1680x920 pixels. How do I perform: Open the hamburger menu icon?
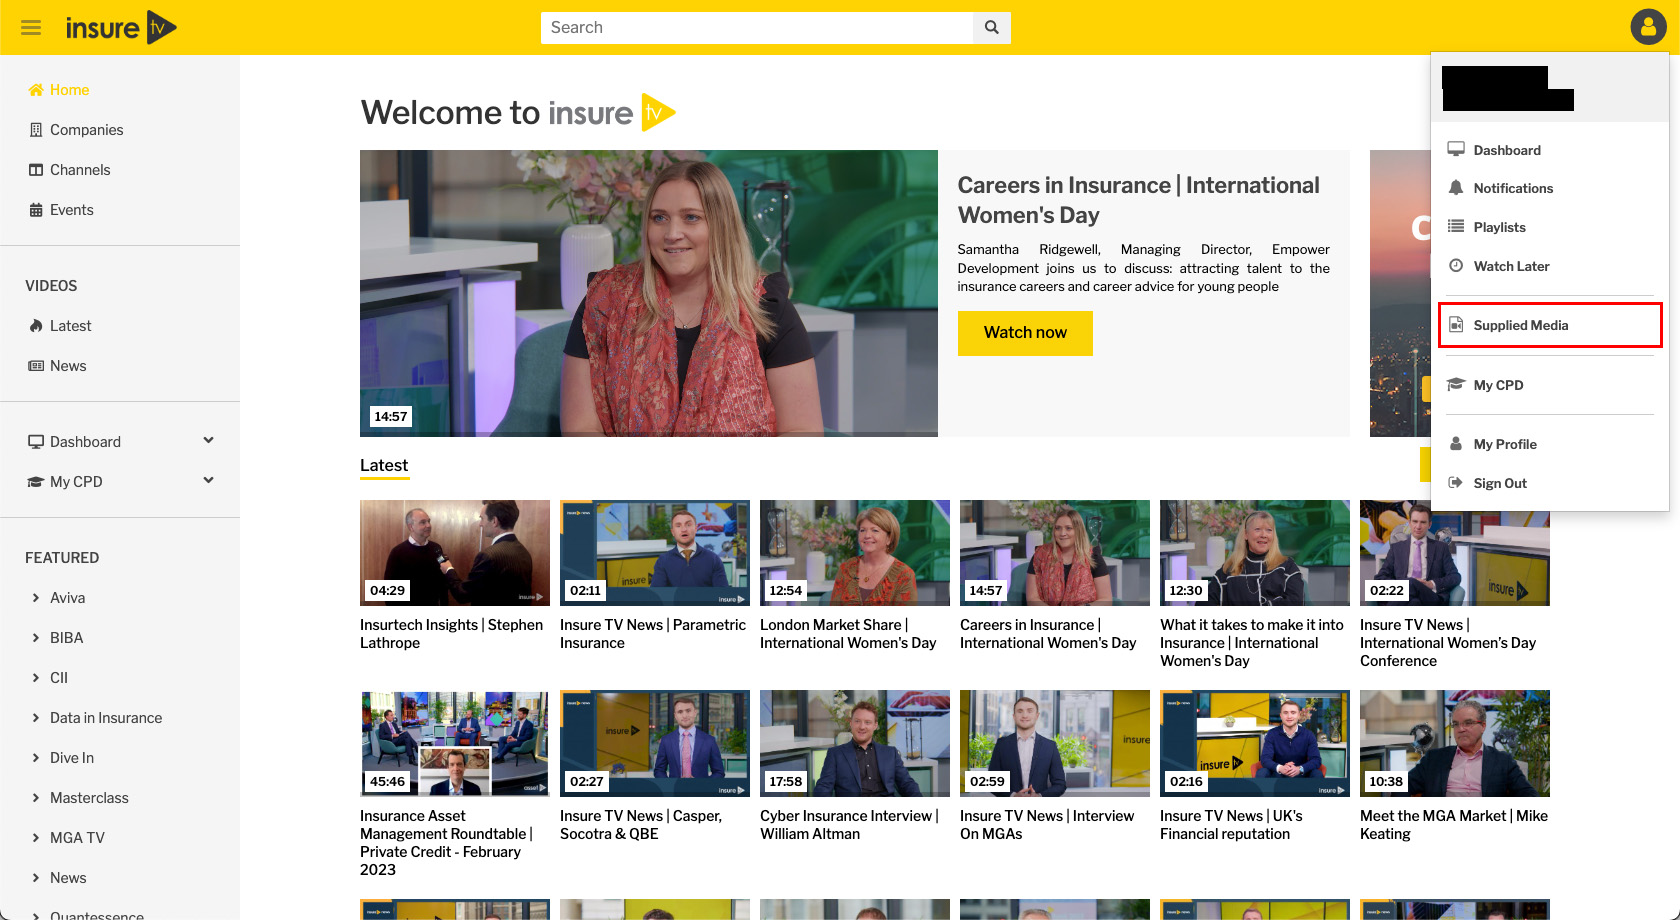(x=31, y=28)
